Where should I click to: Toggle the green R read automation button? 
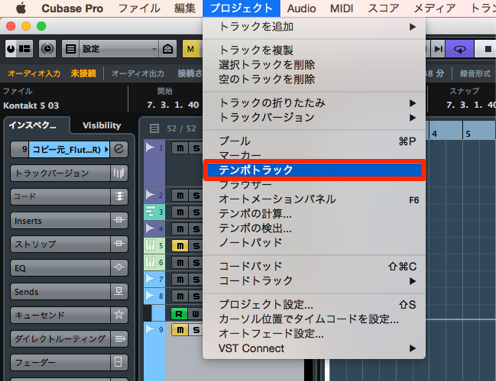click(179, 313)
